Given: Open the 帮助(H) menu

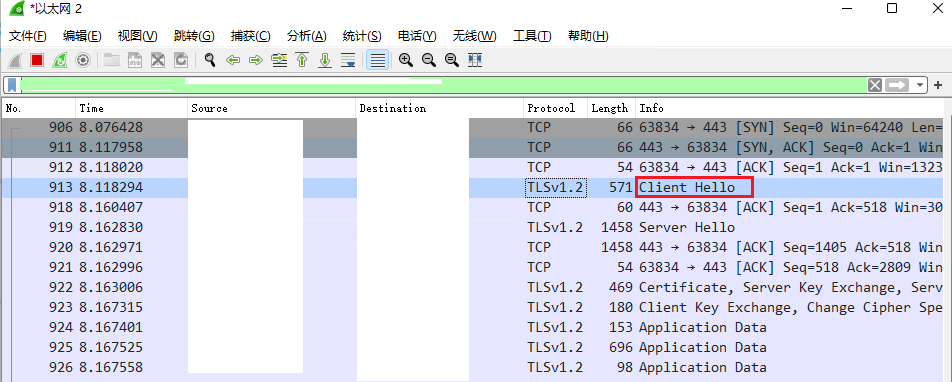Looking at the screenshot, I should pos(588,36).
